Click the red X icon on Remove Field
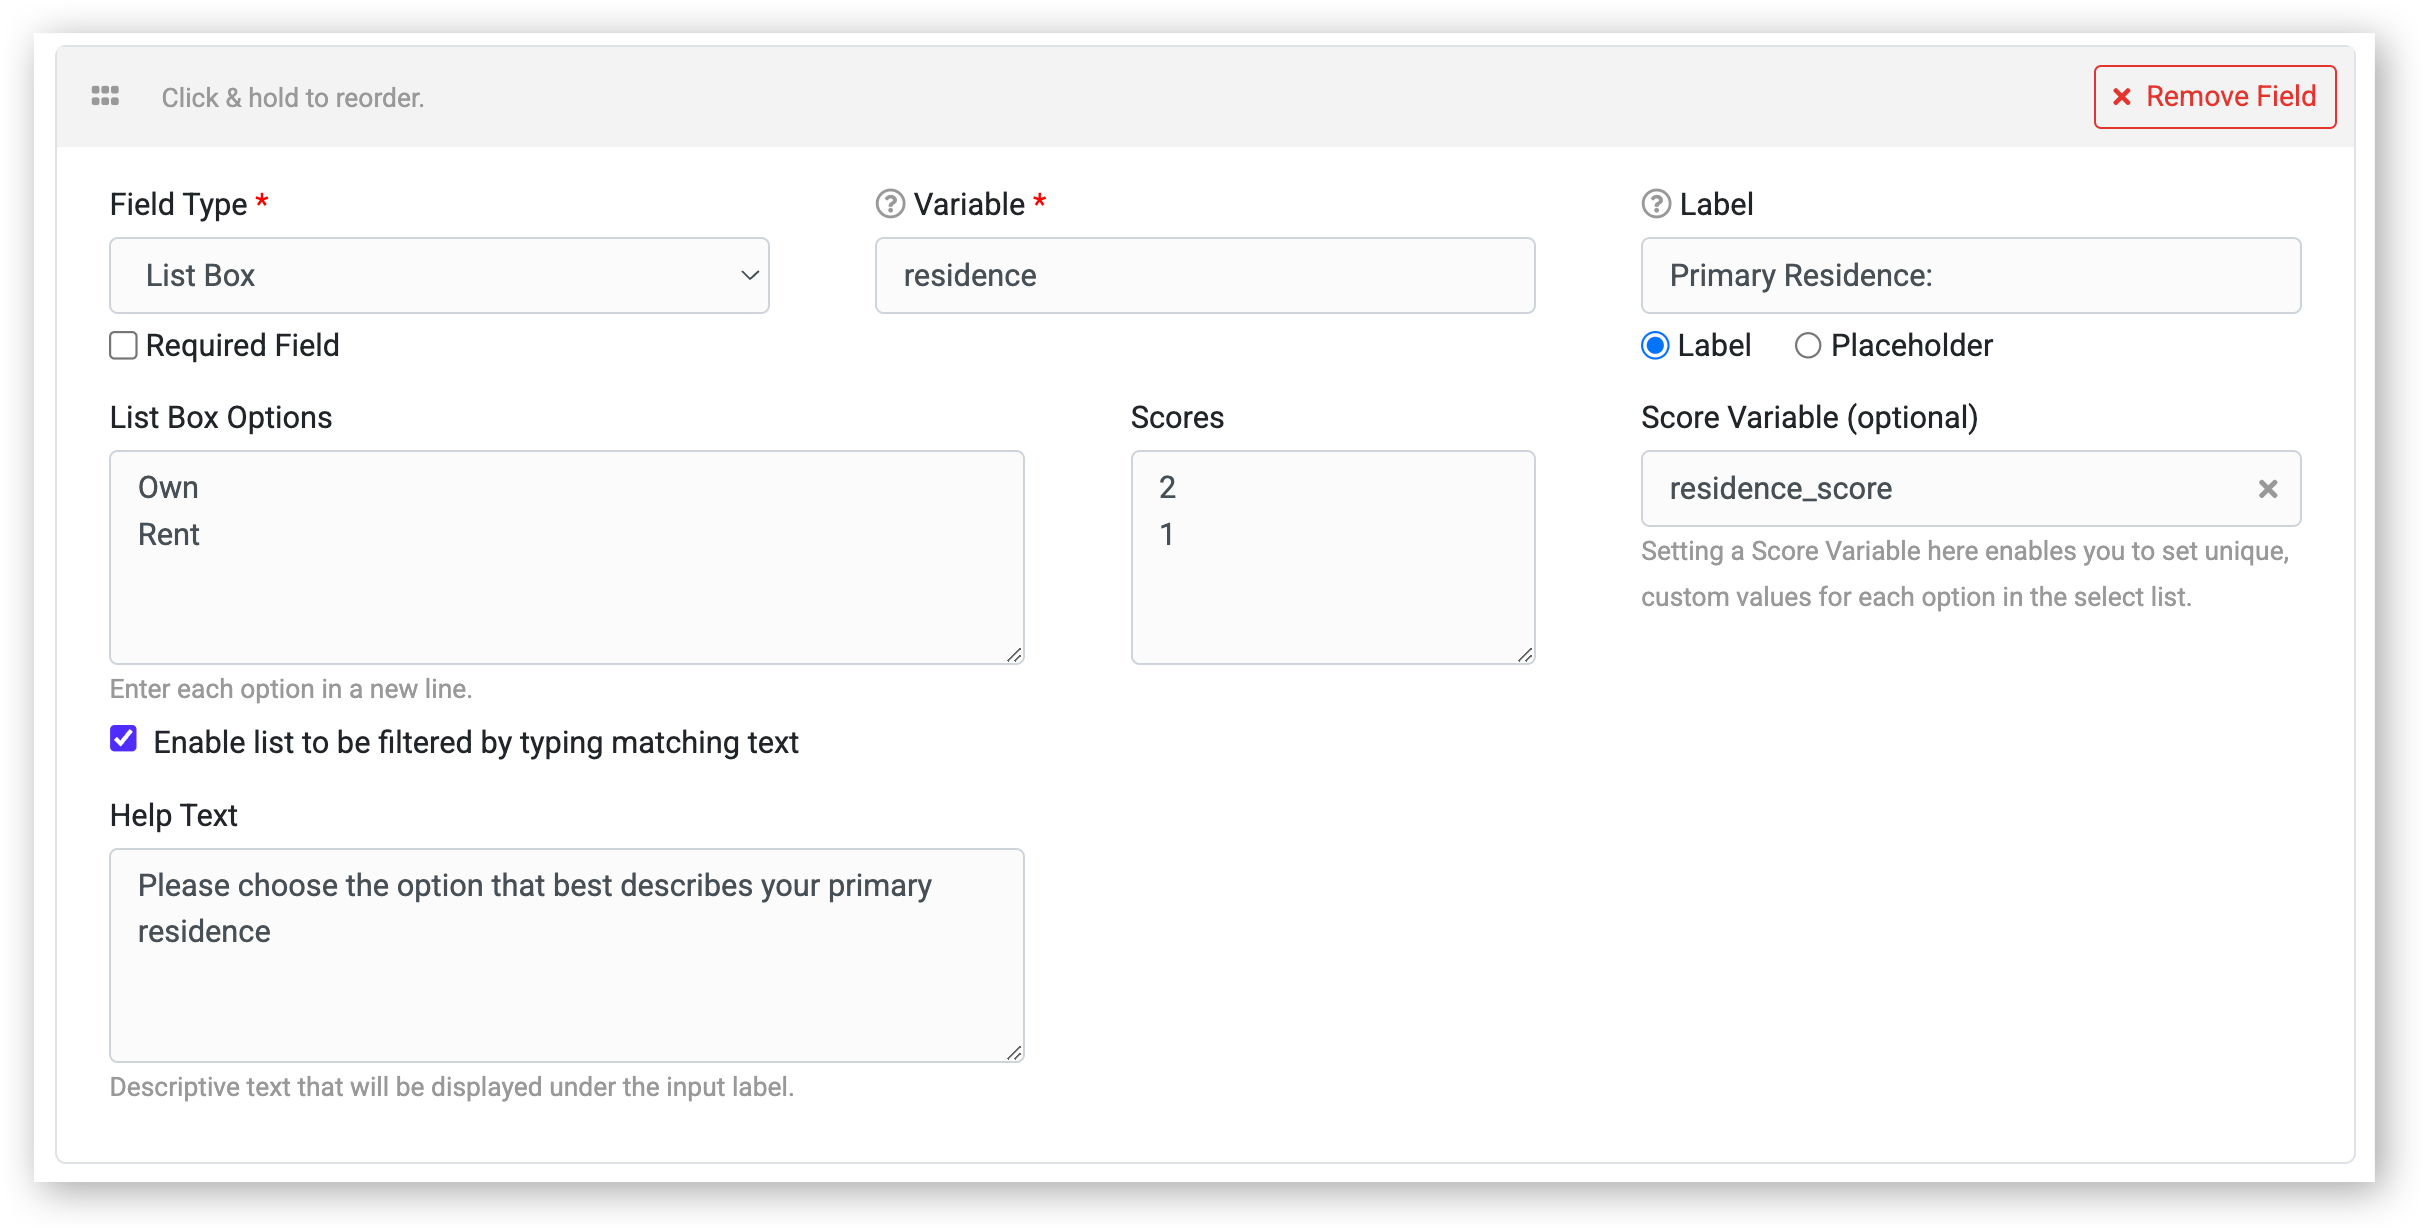Screen dimensions: 2424x1232 (2122, 97)
